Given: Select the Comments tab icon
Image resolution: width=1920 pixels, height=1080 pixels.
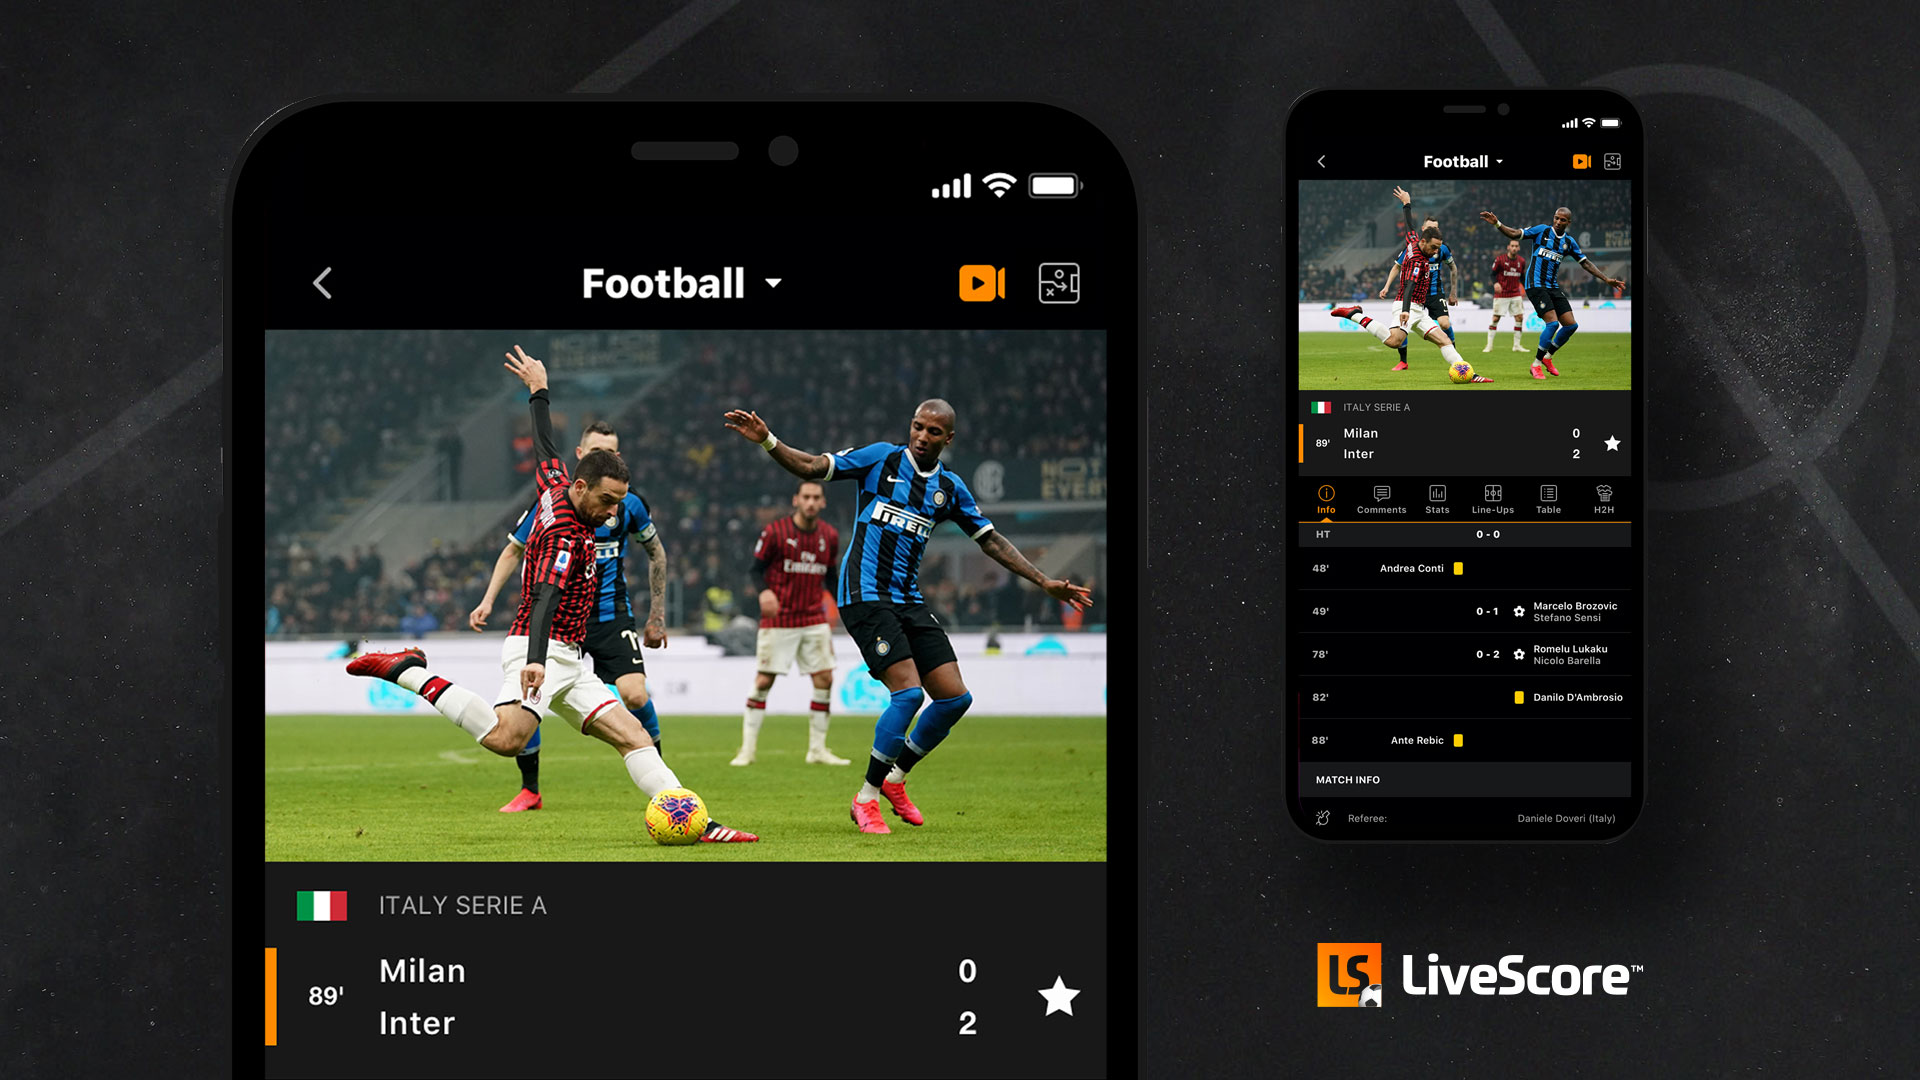Looking at the screenshot, I should click(x=1377, y=498).
